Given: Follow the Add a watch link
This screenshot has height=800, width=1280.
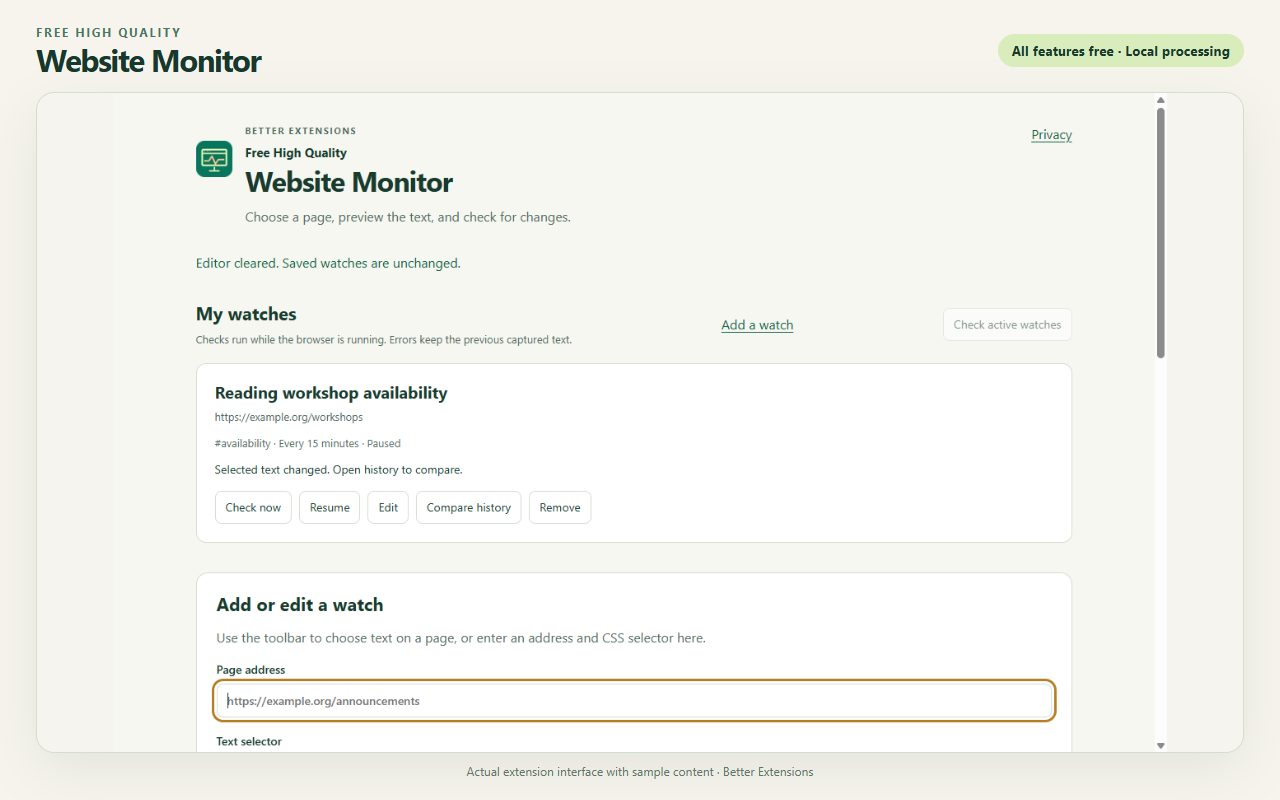Looking at the screenshot, I should [757, 325].
